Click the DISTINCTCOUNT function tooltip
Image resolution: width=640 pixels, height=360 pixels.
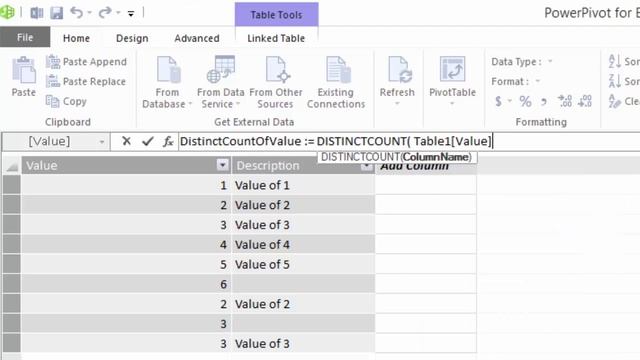pos(396,157)
